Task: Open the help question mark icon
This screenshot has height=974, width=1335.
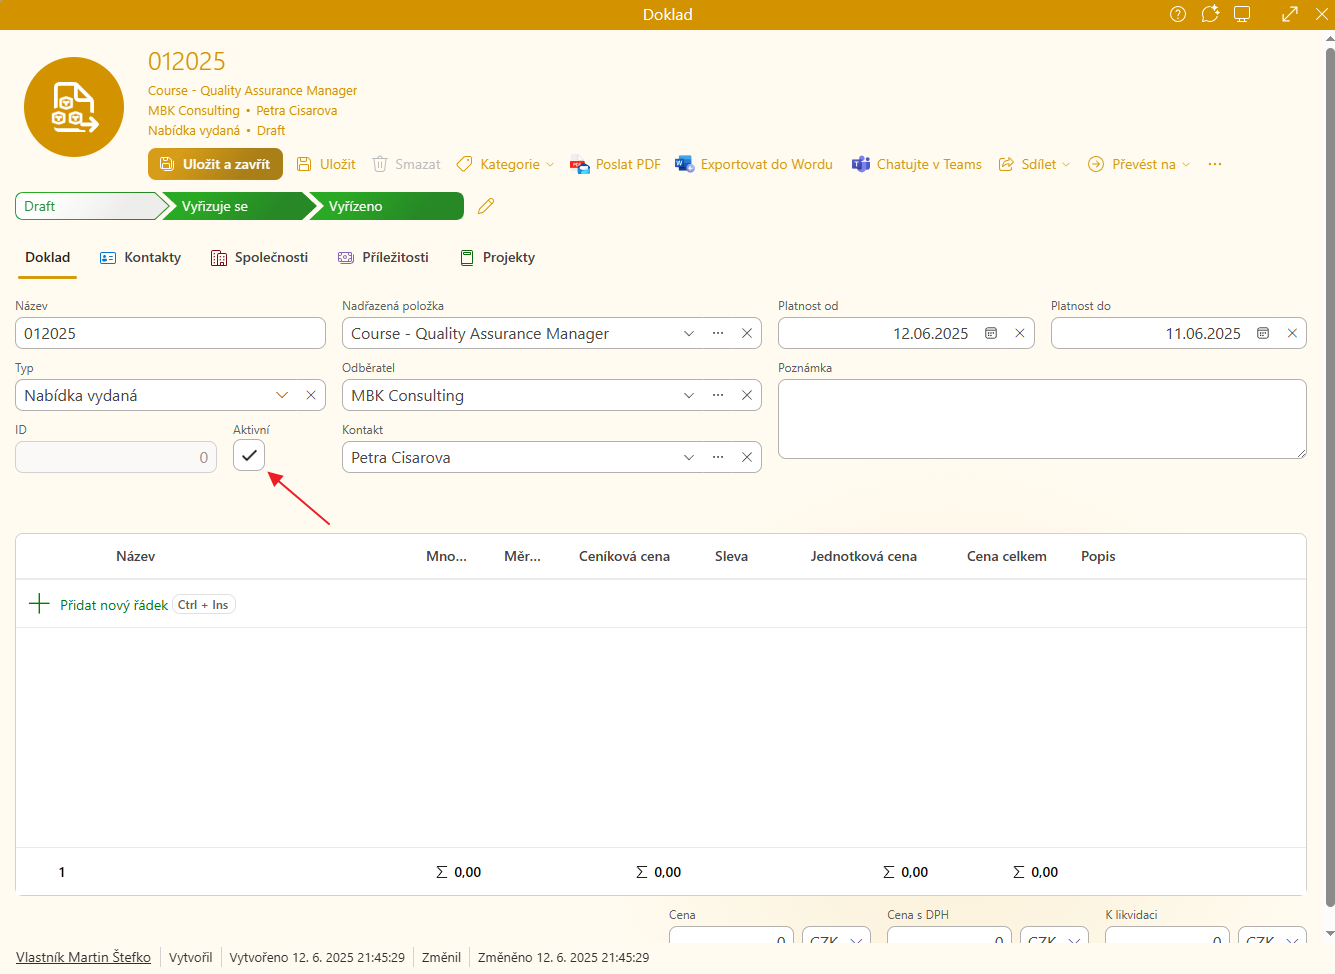Action: pos(1178,14)
